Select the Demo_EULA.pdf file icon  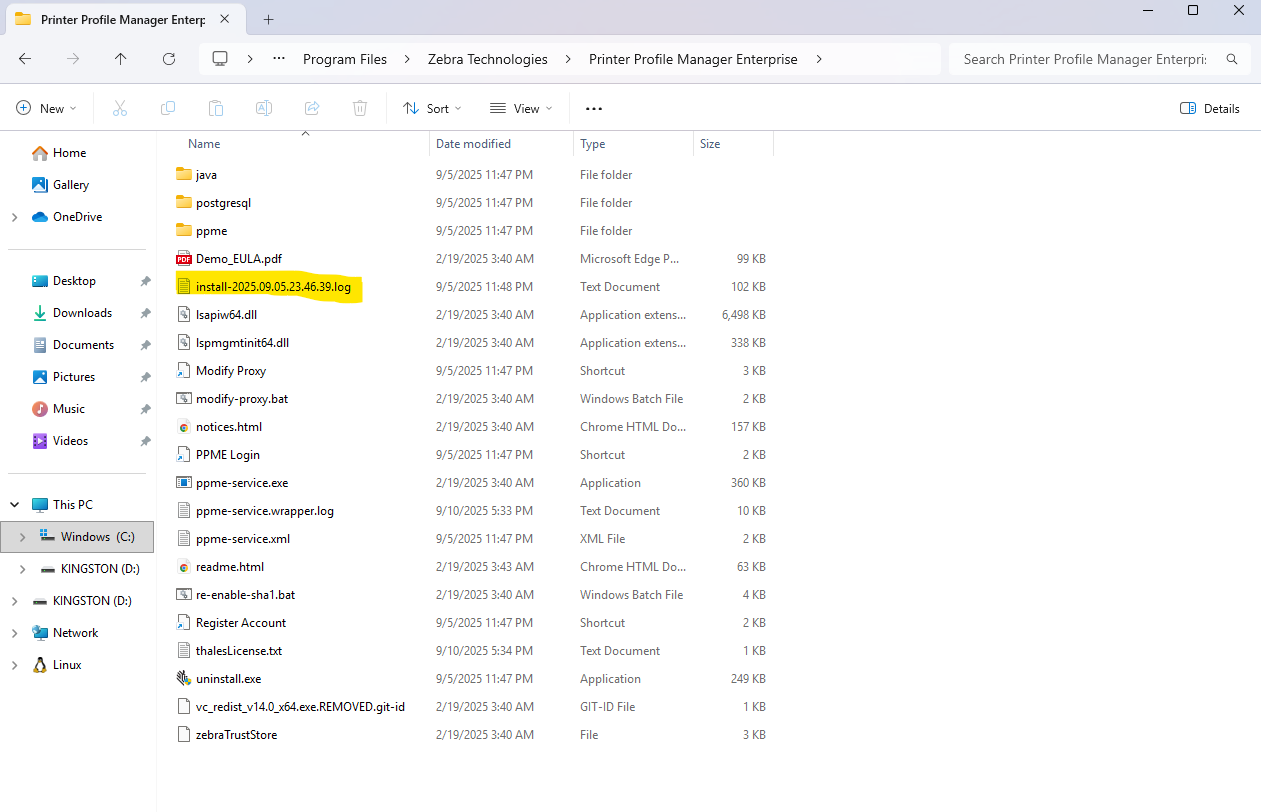184,258
